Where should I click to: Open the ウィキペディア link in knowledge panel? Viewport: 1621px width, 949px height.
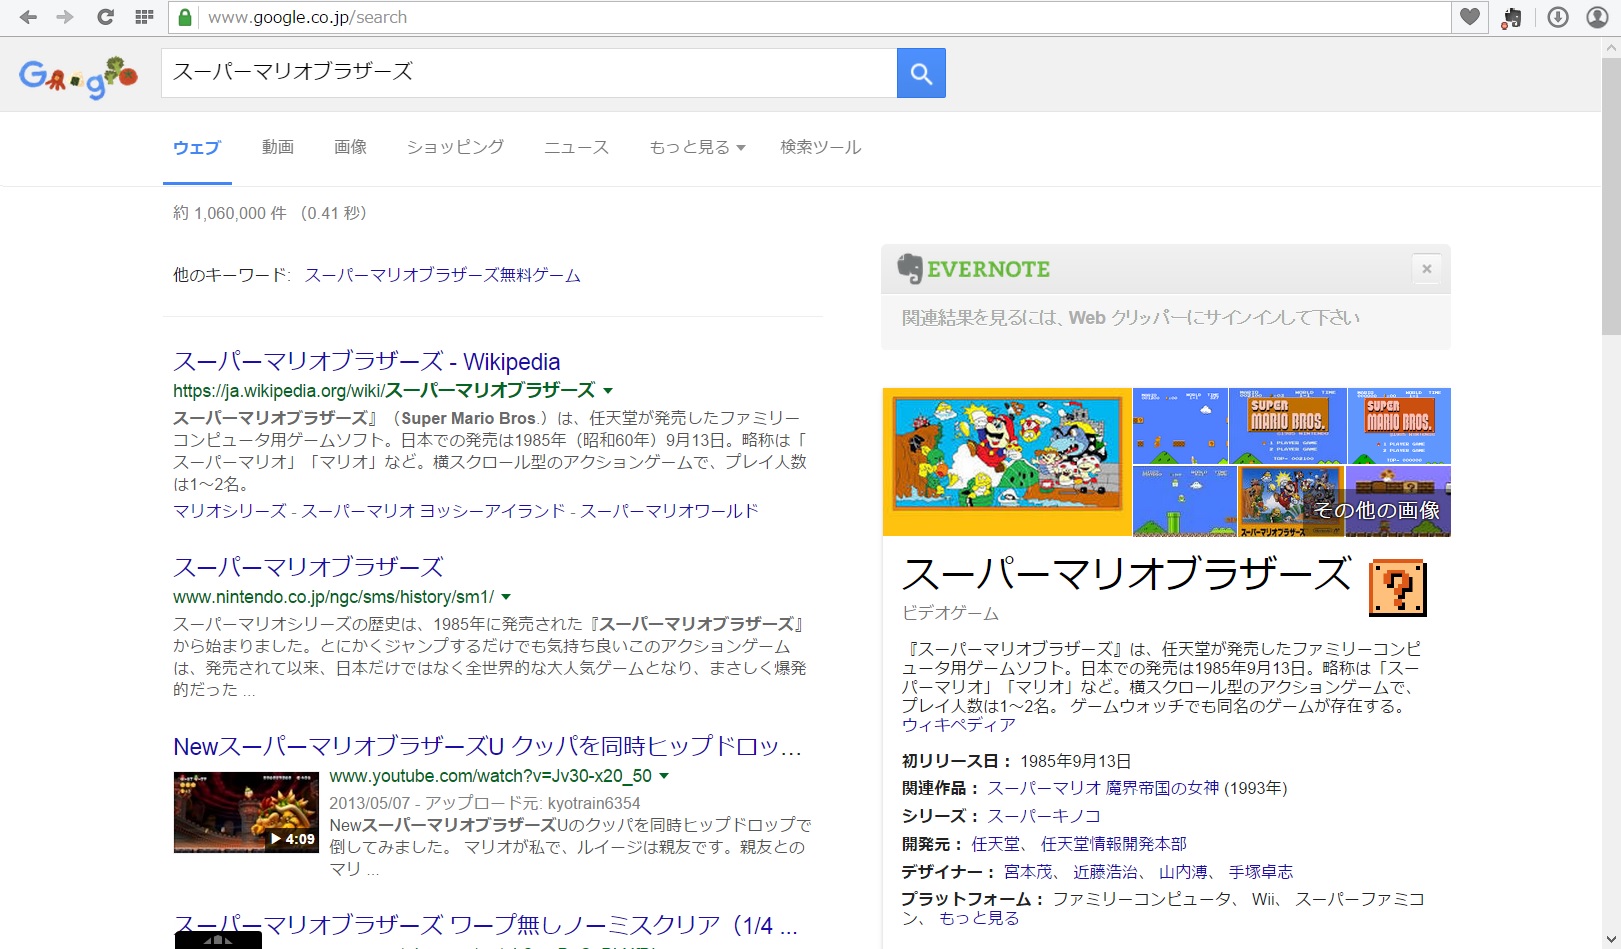coord(958,725)
